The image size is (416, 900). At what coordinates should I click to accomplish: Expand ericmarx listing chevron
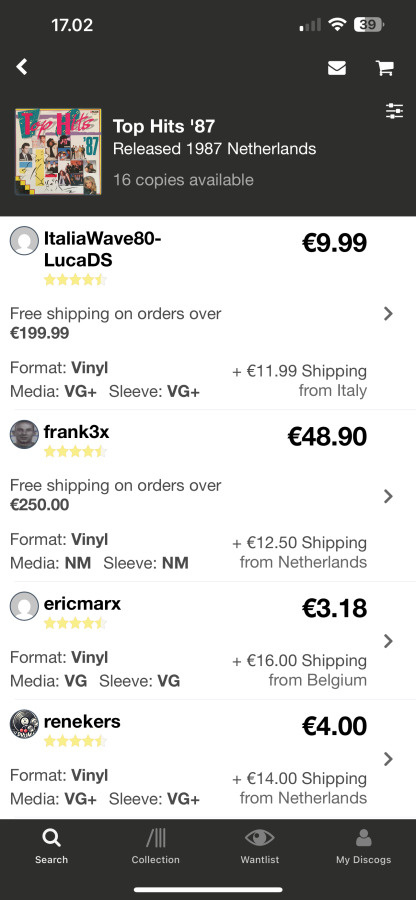pyautogui.click(x=388, y=641)
